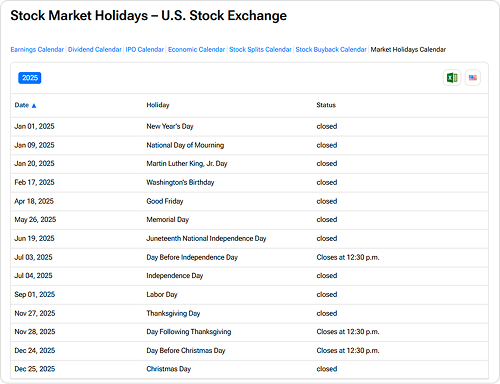Click the Date column header

click(22, 105)
